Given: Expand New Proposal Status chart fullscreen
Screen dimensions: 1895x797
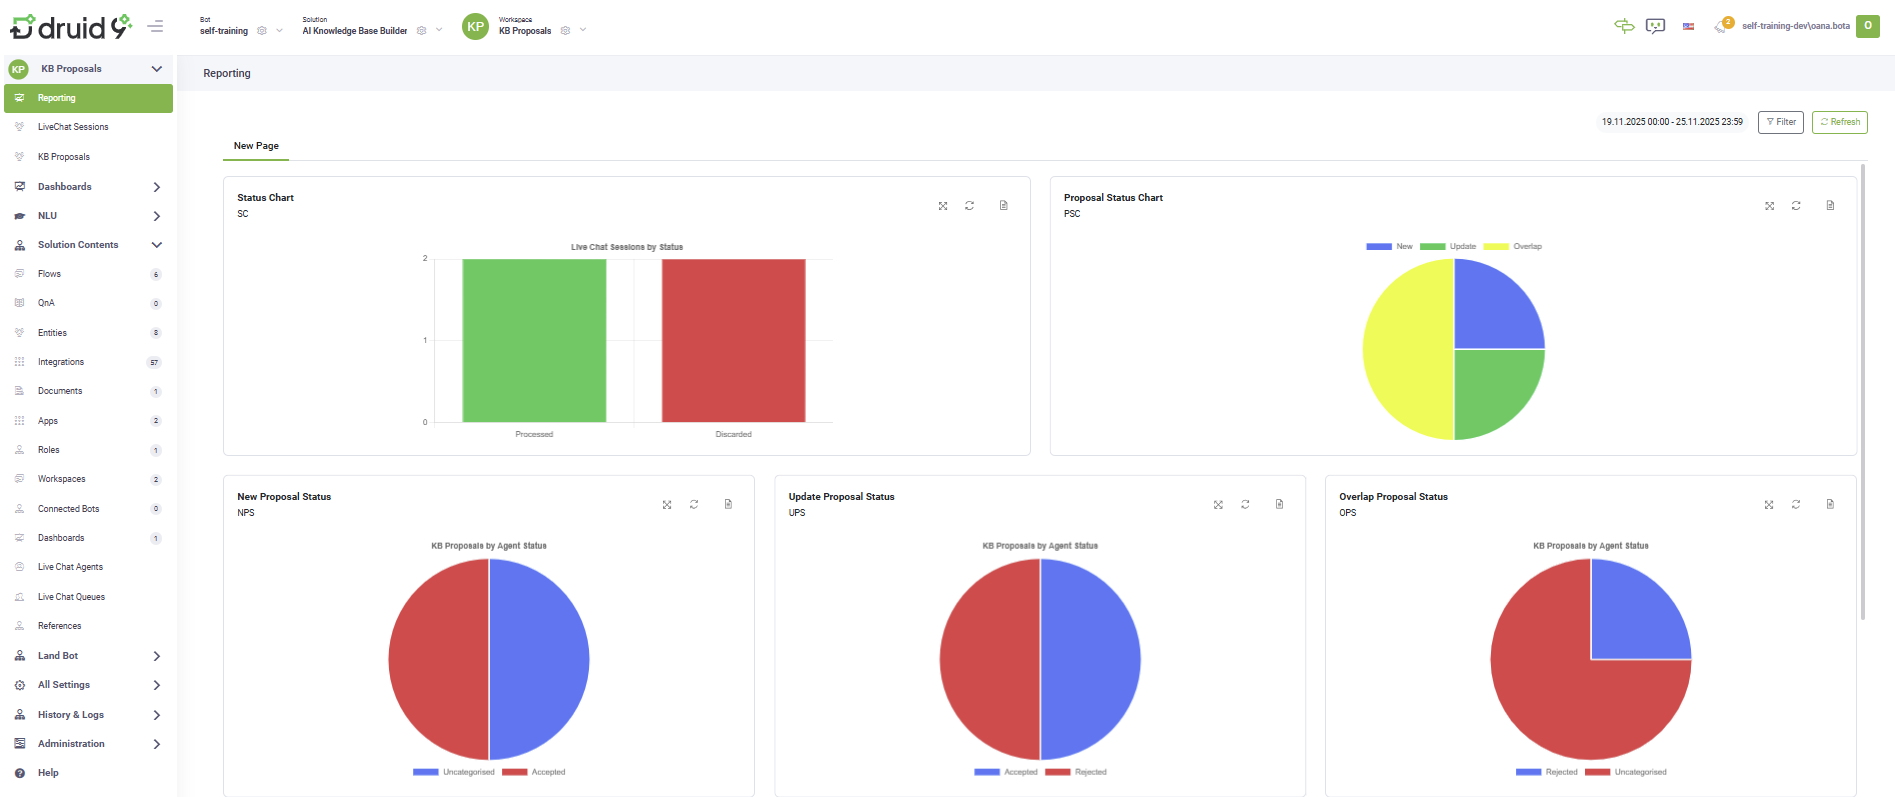Looking at the screenshot, I should coord(667,505).
